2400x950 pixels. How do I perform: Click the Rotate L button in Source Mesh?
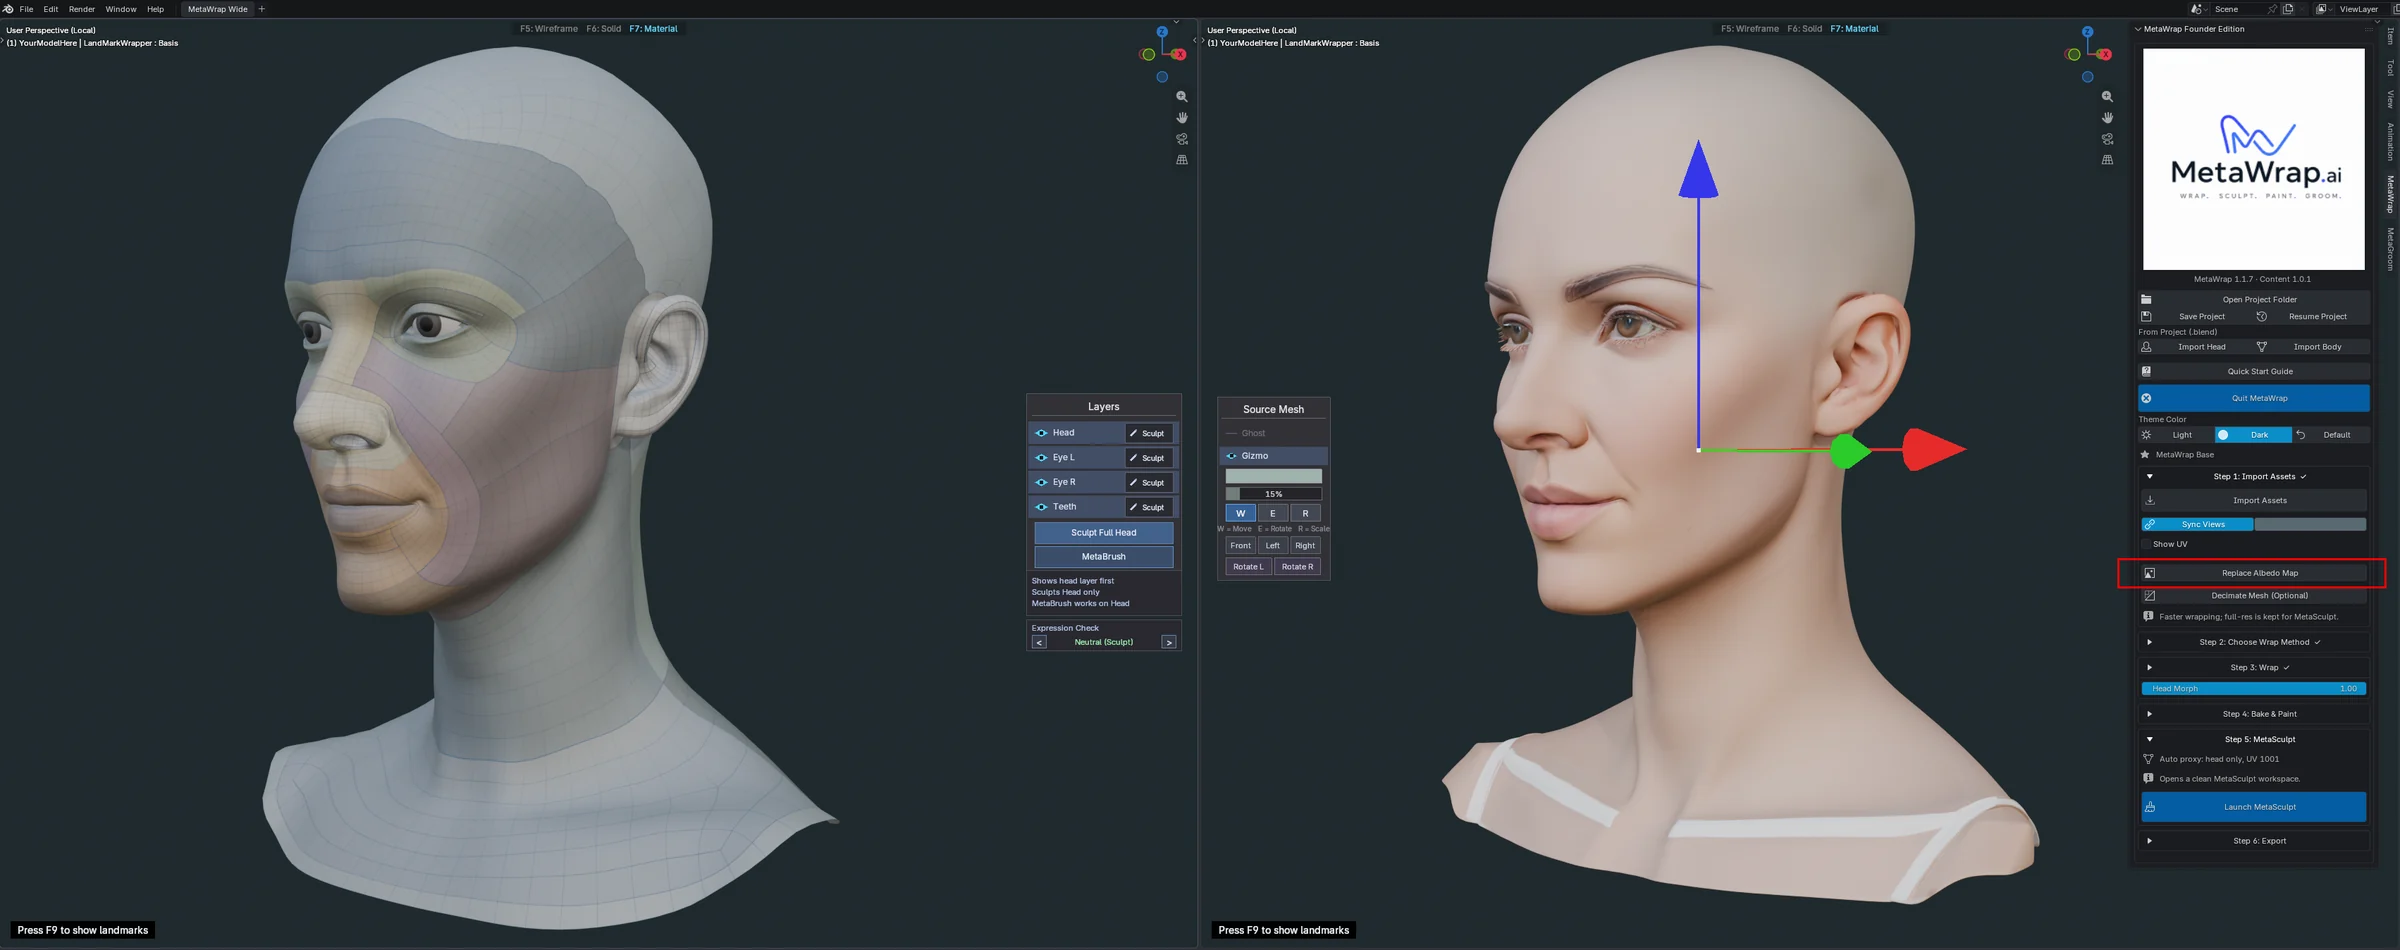[x=1248, y=567]
